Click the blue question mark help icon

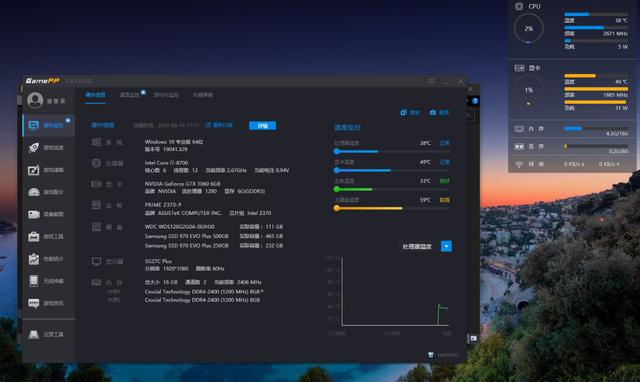click(x=475, y=101)
